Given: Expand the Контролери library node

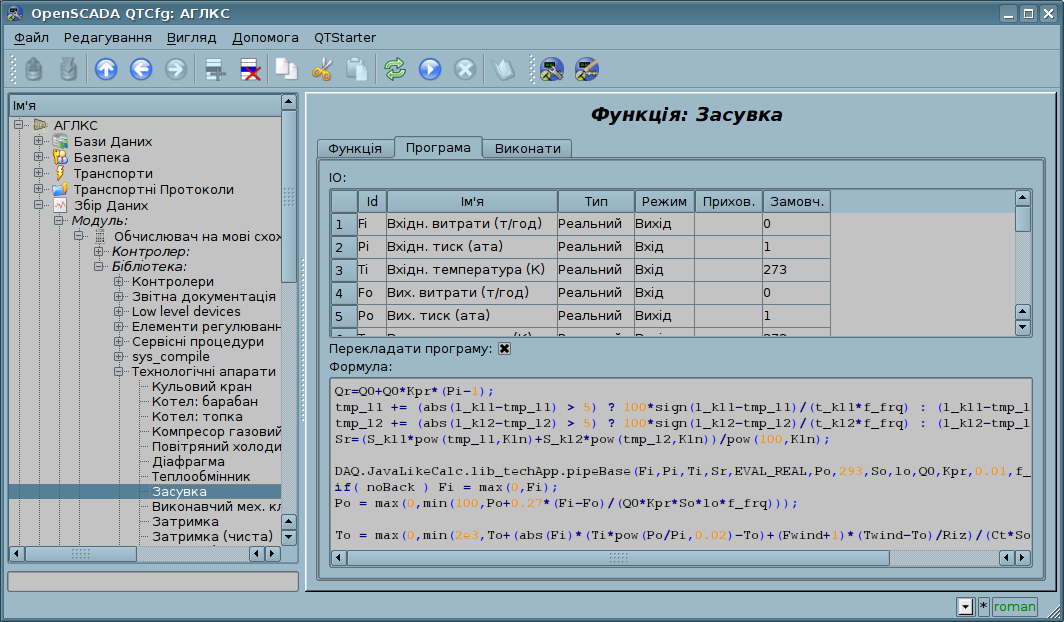Looking at the screenshot, I should coord(119,282).
